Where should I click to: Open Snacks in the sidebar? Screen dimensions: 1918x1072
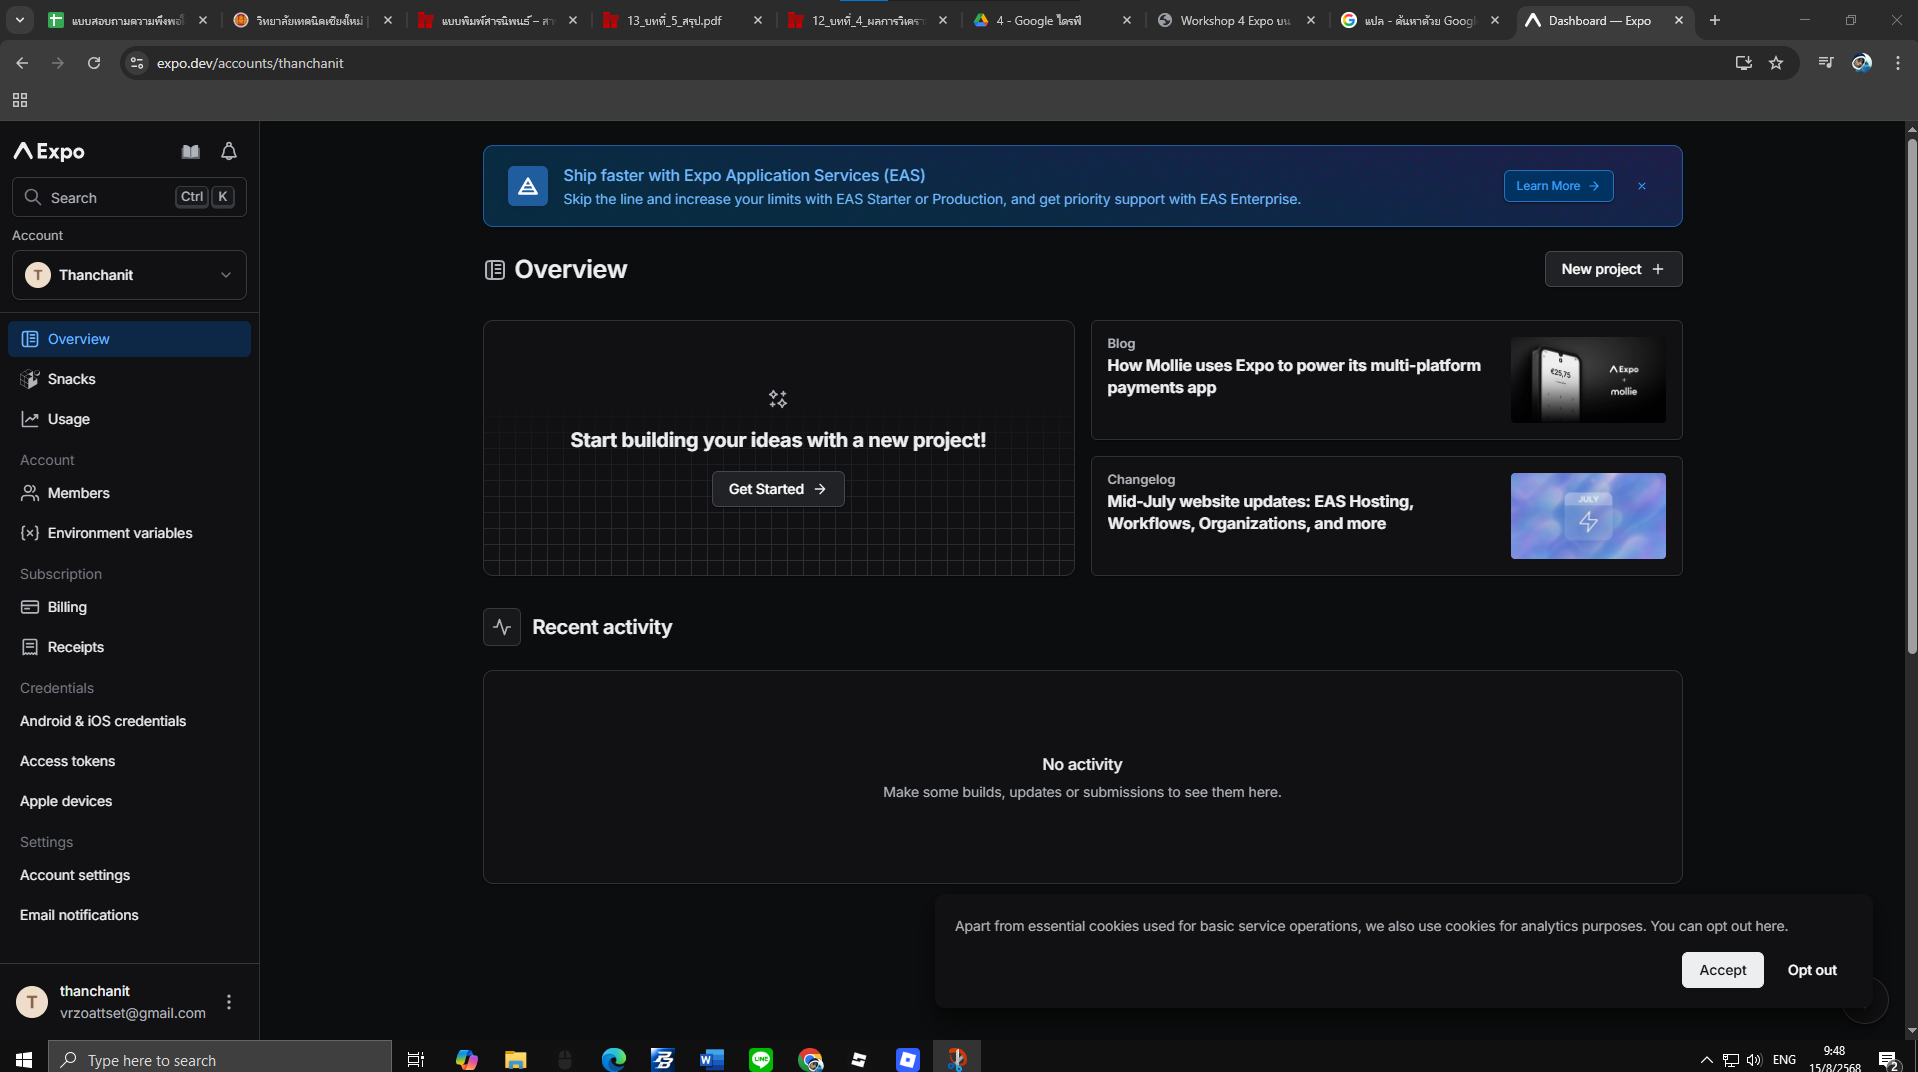click(x=71, y=379)
